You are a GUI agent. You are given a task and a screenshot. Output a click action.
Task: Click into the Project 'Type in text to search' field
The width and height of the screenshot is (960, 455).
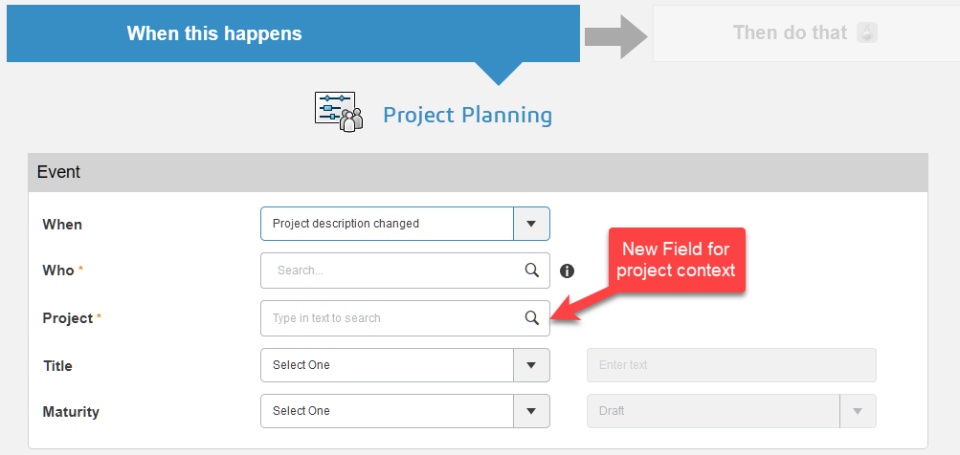[390, 318]
